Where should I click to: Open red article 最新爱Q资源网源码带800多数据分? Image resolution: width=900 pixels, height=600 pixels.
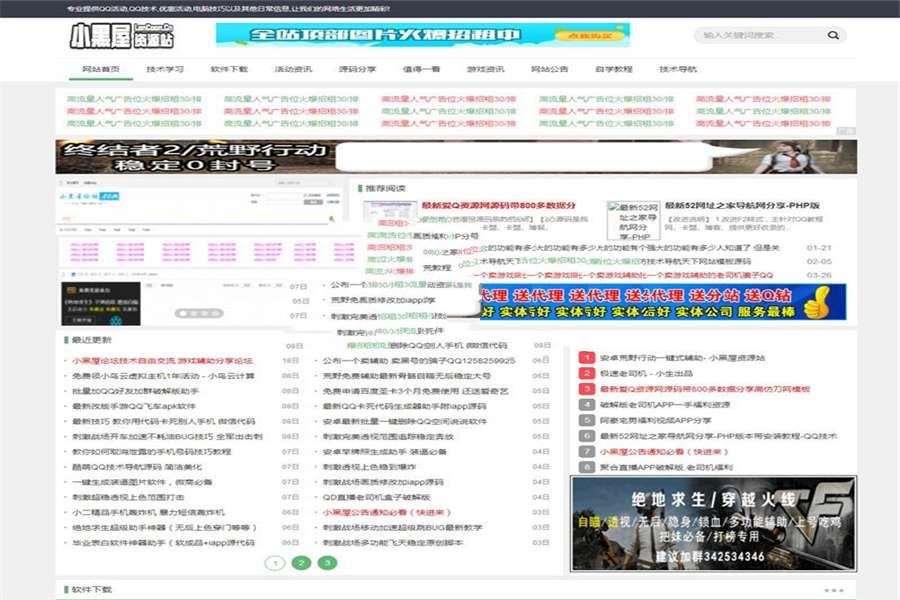coord(499,205)
